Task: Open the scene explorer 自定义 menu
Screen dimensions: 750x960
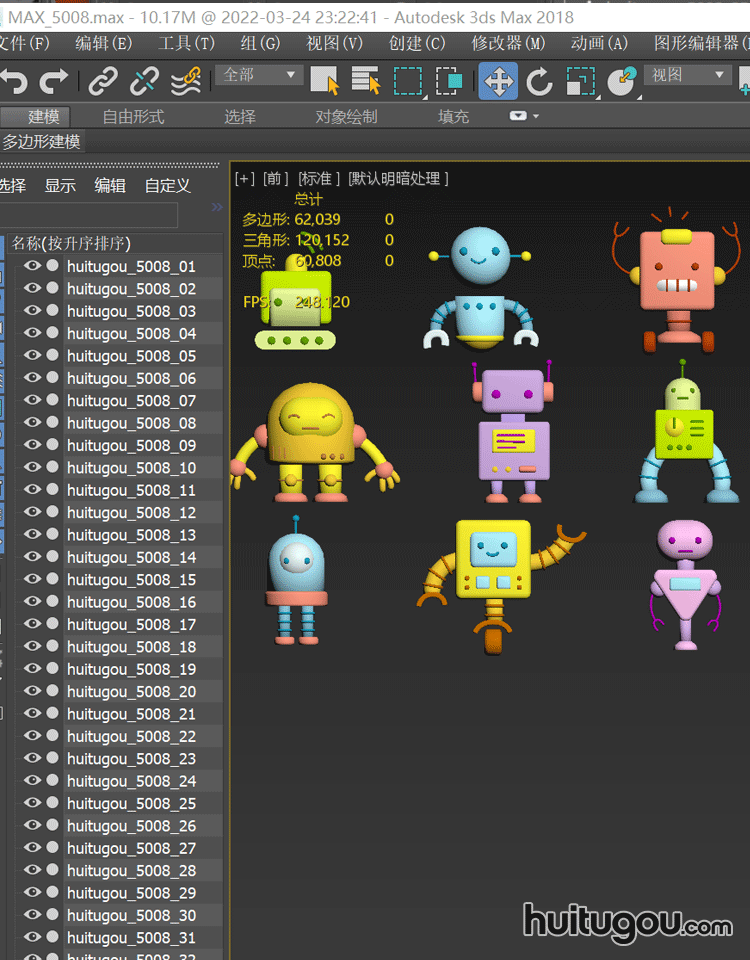Action: pos(167,186)
